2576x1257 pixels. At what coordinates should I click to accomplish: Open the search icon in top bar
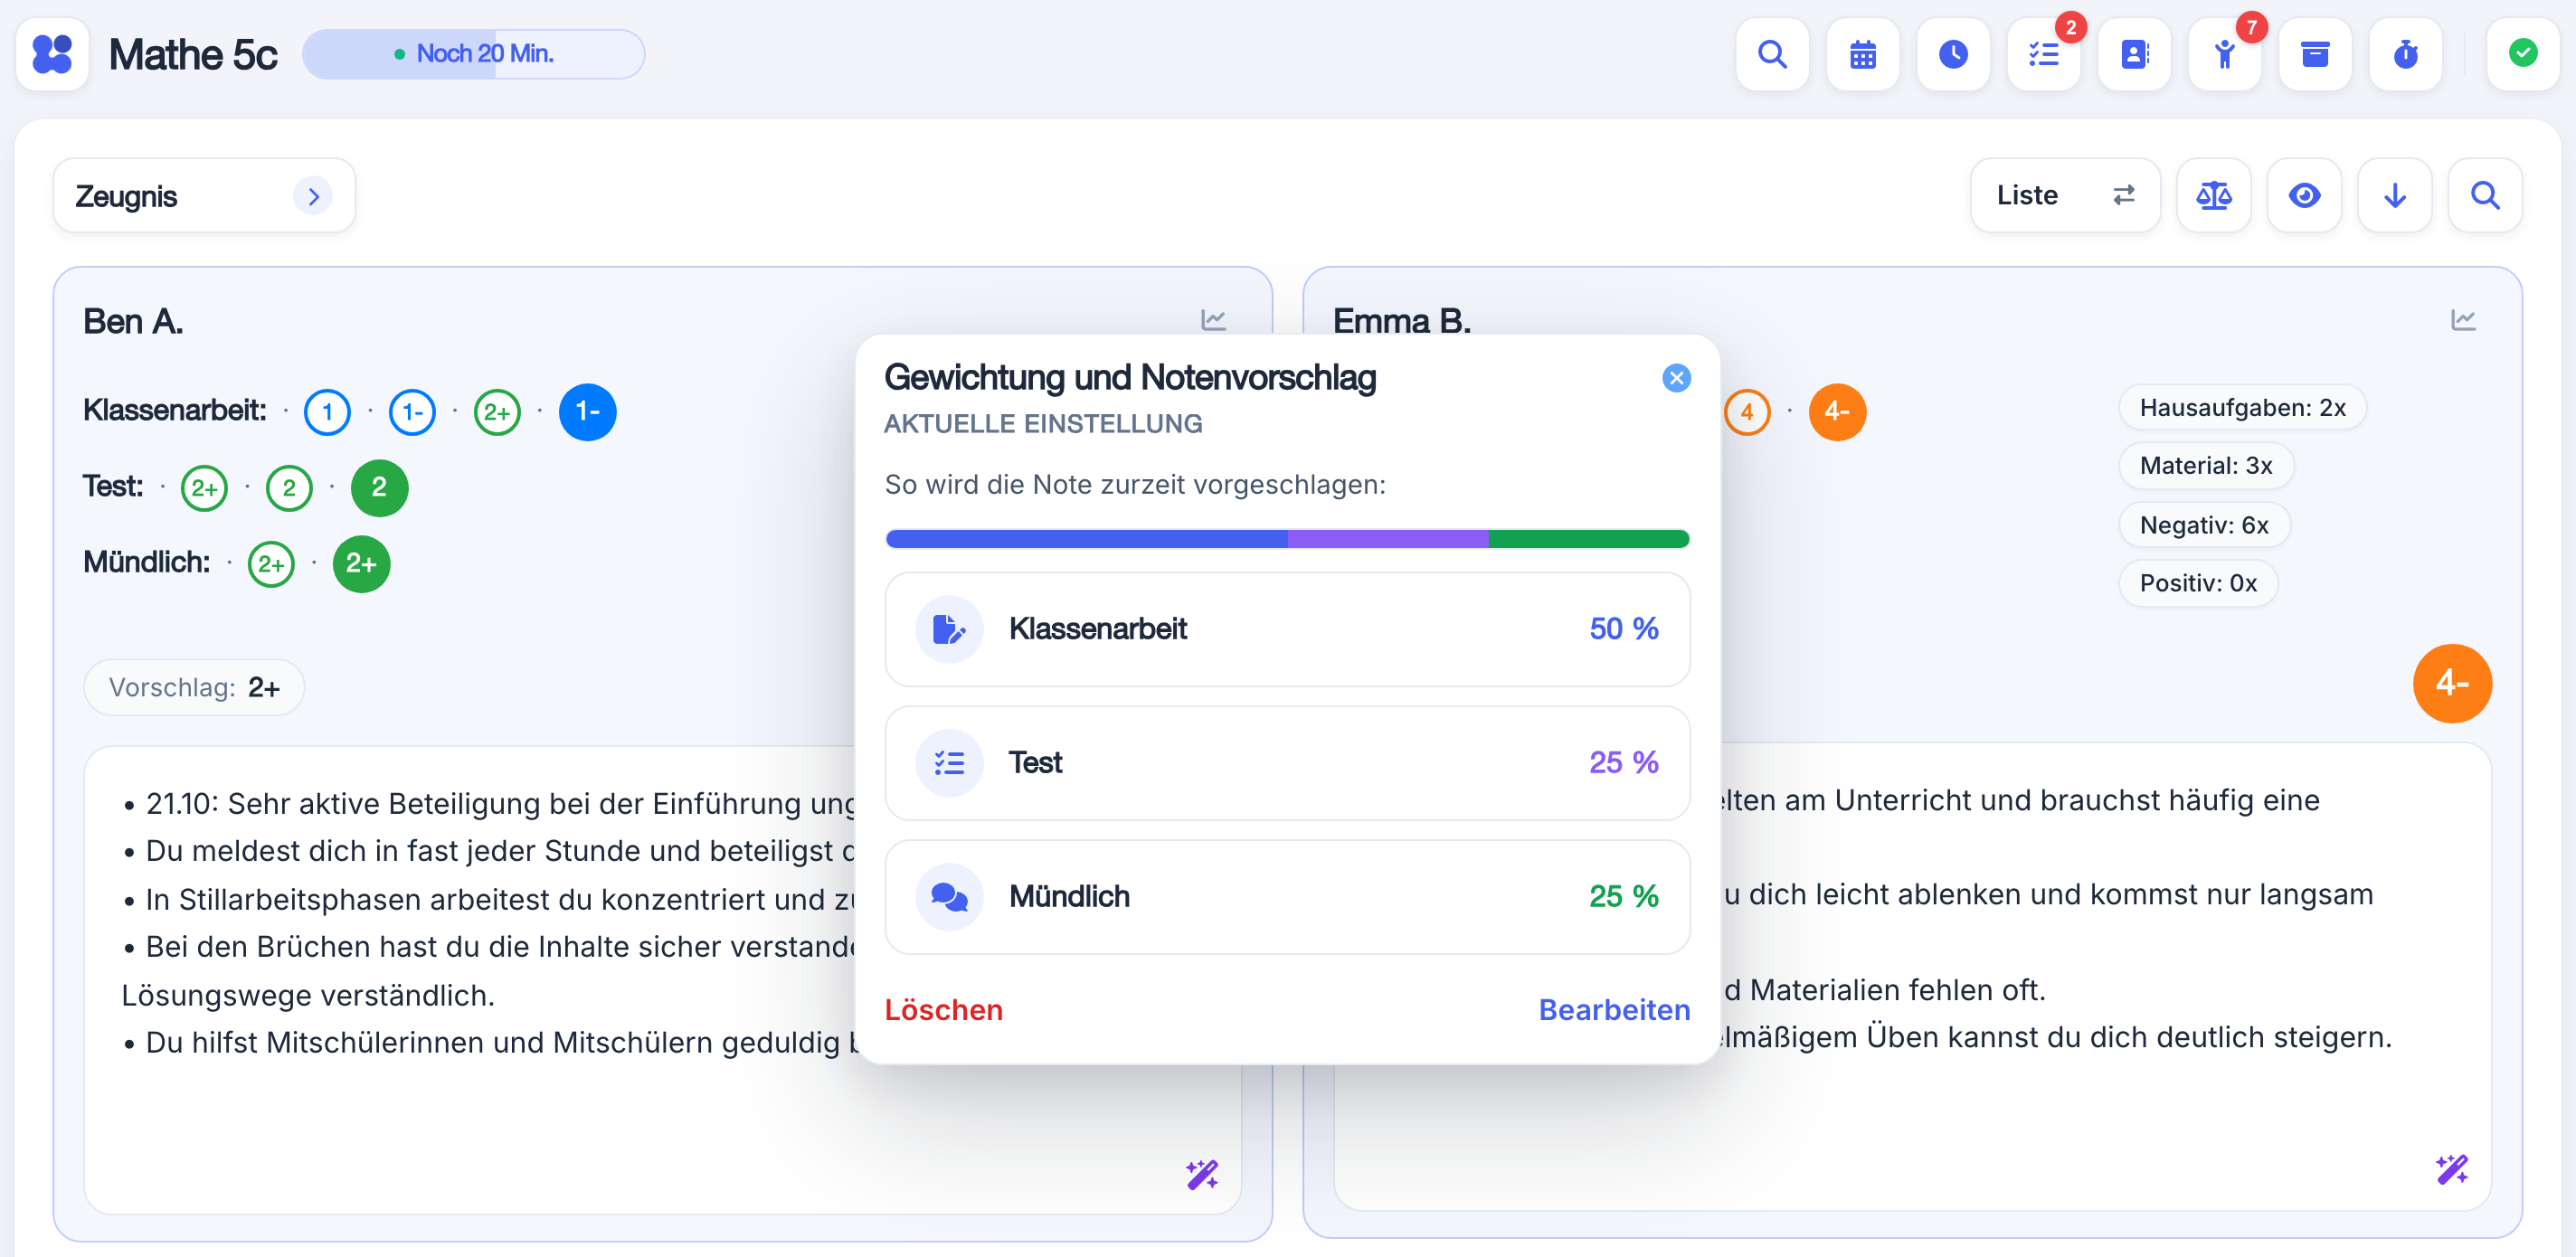tap(1772, 54)
